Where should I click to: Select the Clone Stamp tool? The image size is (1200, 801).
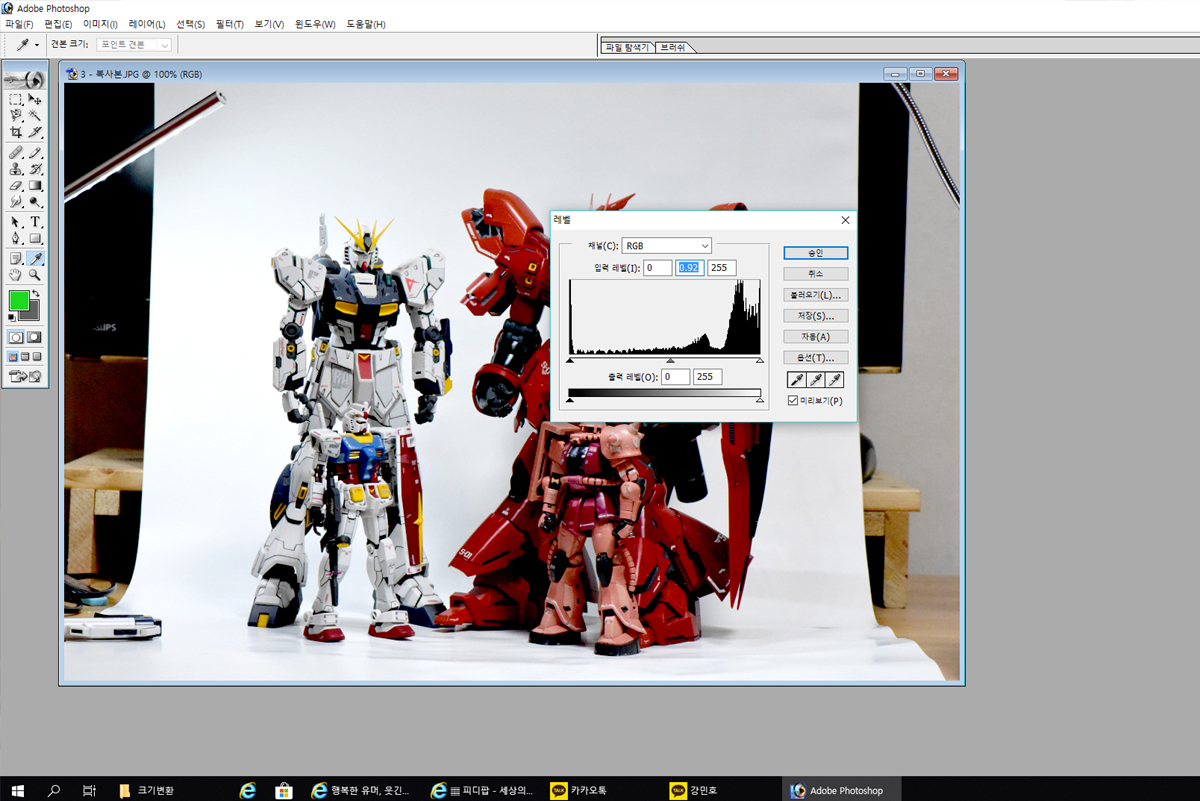pyautogui.click(x=16, y=169)
